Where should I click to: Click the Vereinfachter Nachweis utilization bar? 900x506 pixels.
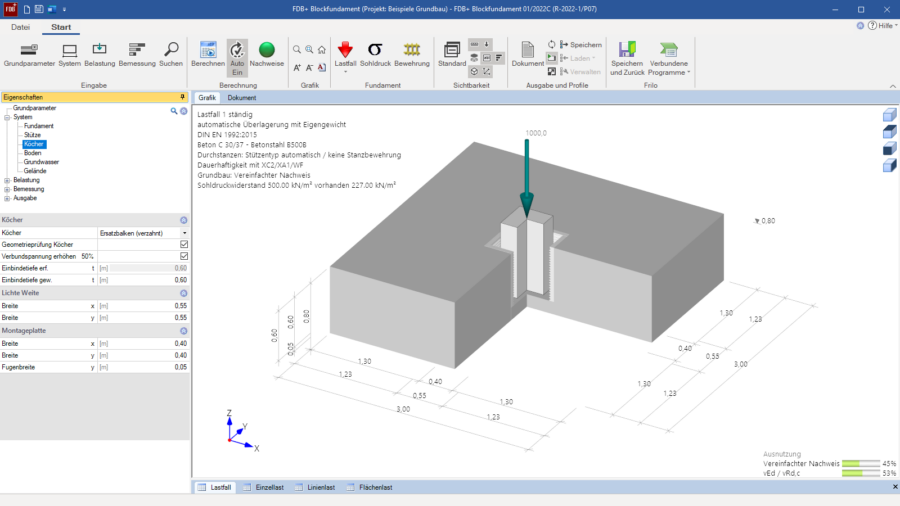tap(860, 464)
